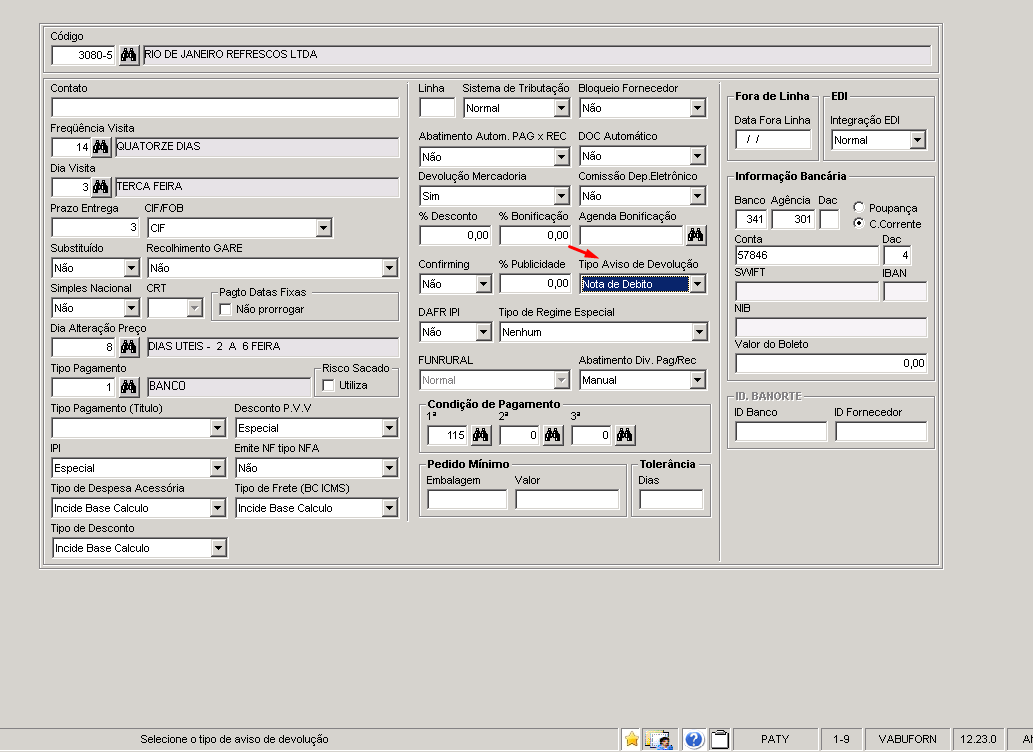The image size is (1033, 752).
Task: Open Devolução Mercadoria dropdown
Action: point(561,196)
